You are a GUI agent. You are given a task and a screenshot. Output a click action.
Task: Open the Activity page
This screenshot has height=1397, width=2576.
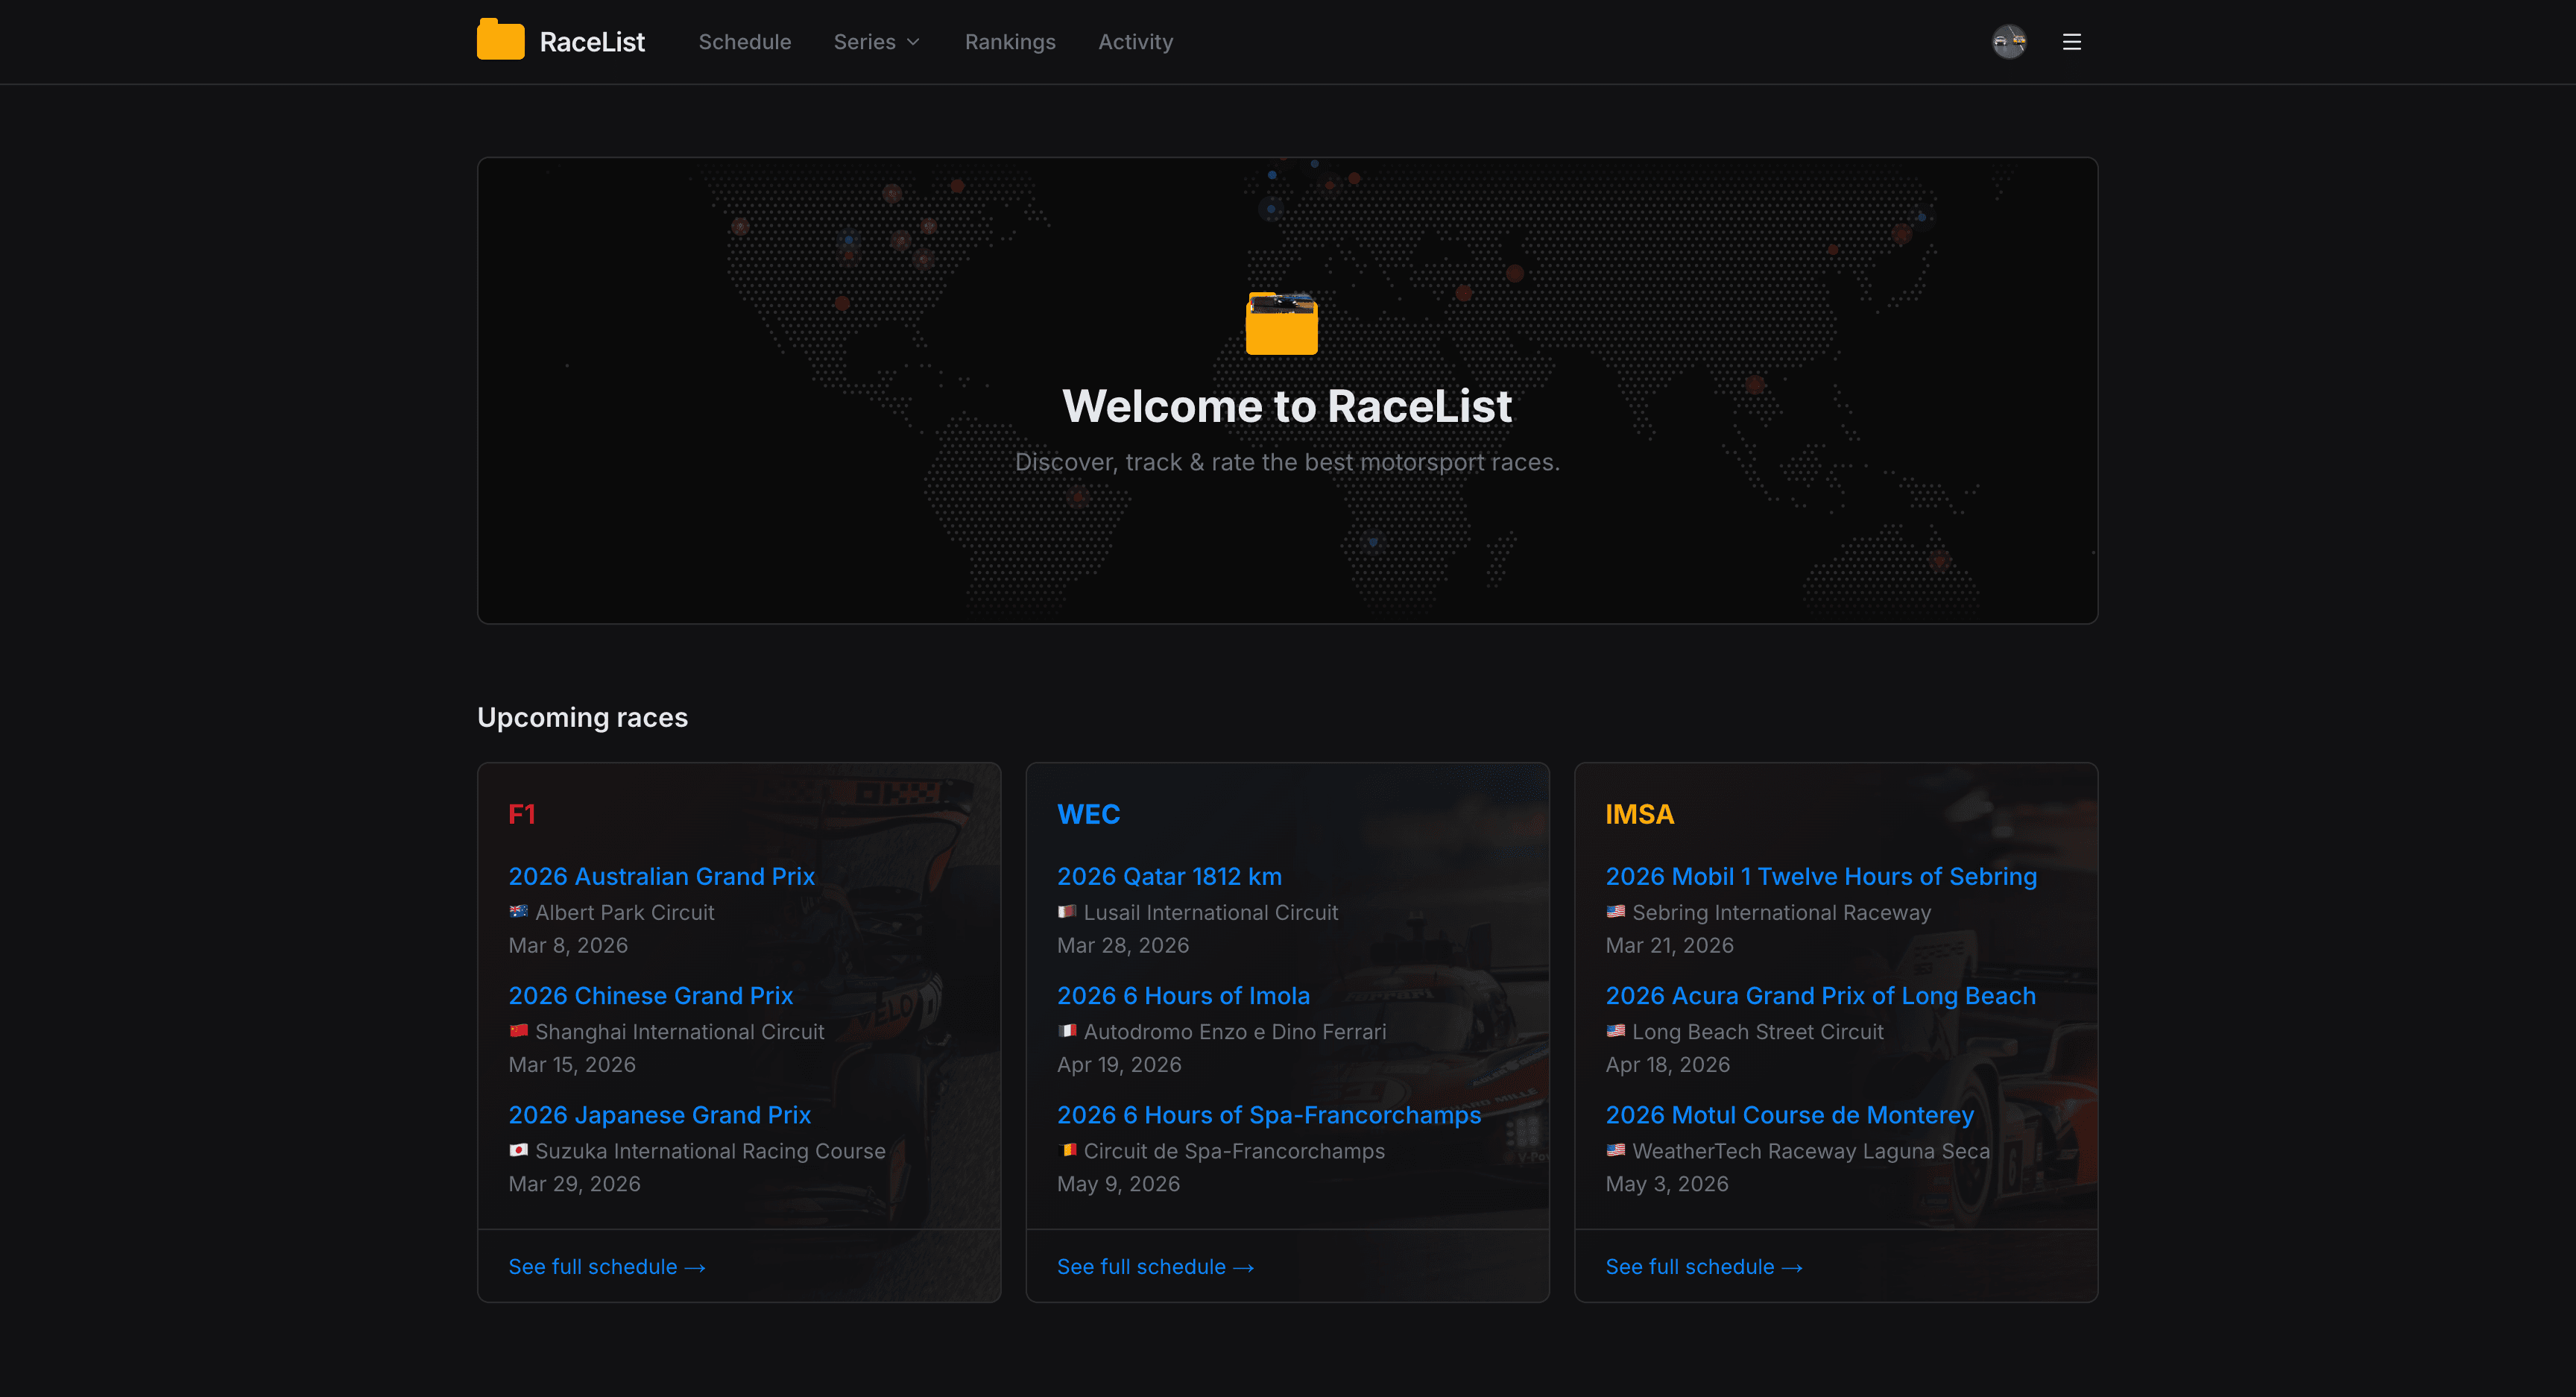click(1135, 41)
